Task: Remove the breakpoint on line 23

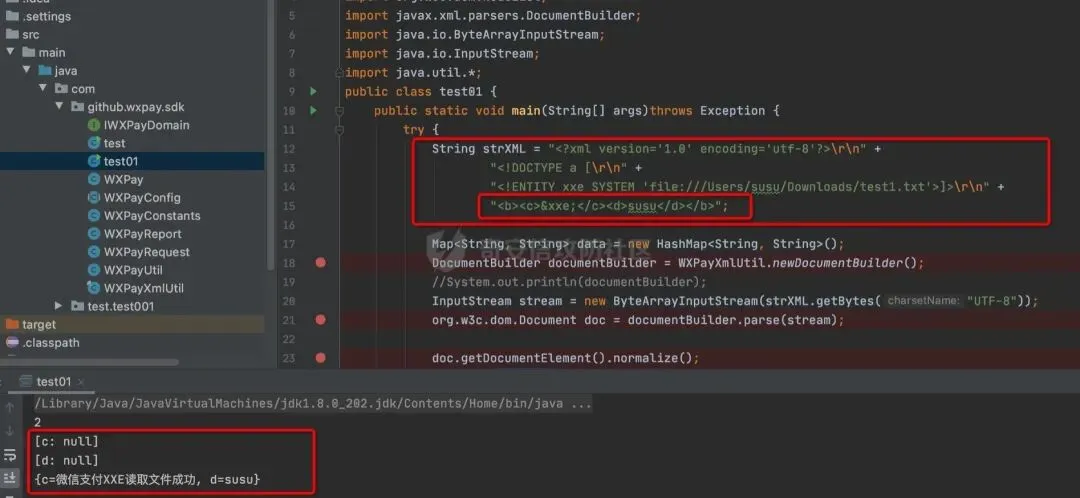Action: (320, 357)
